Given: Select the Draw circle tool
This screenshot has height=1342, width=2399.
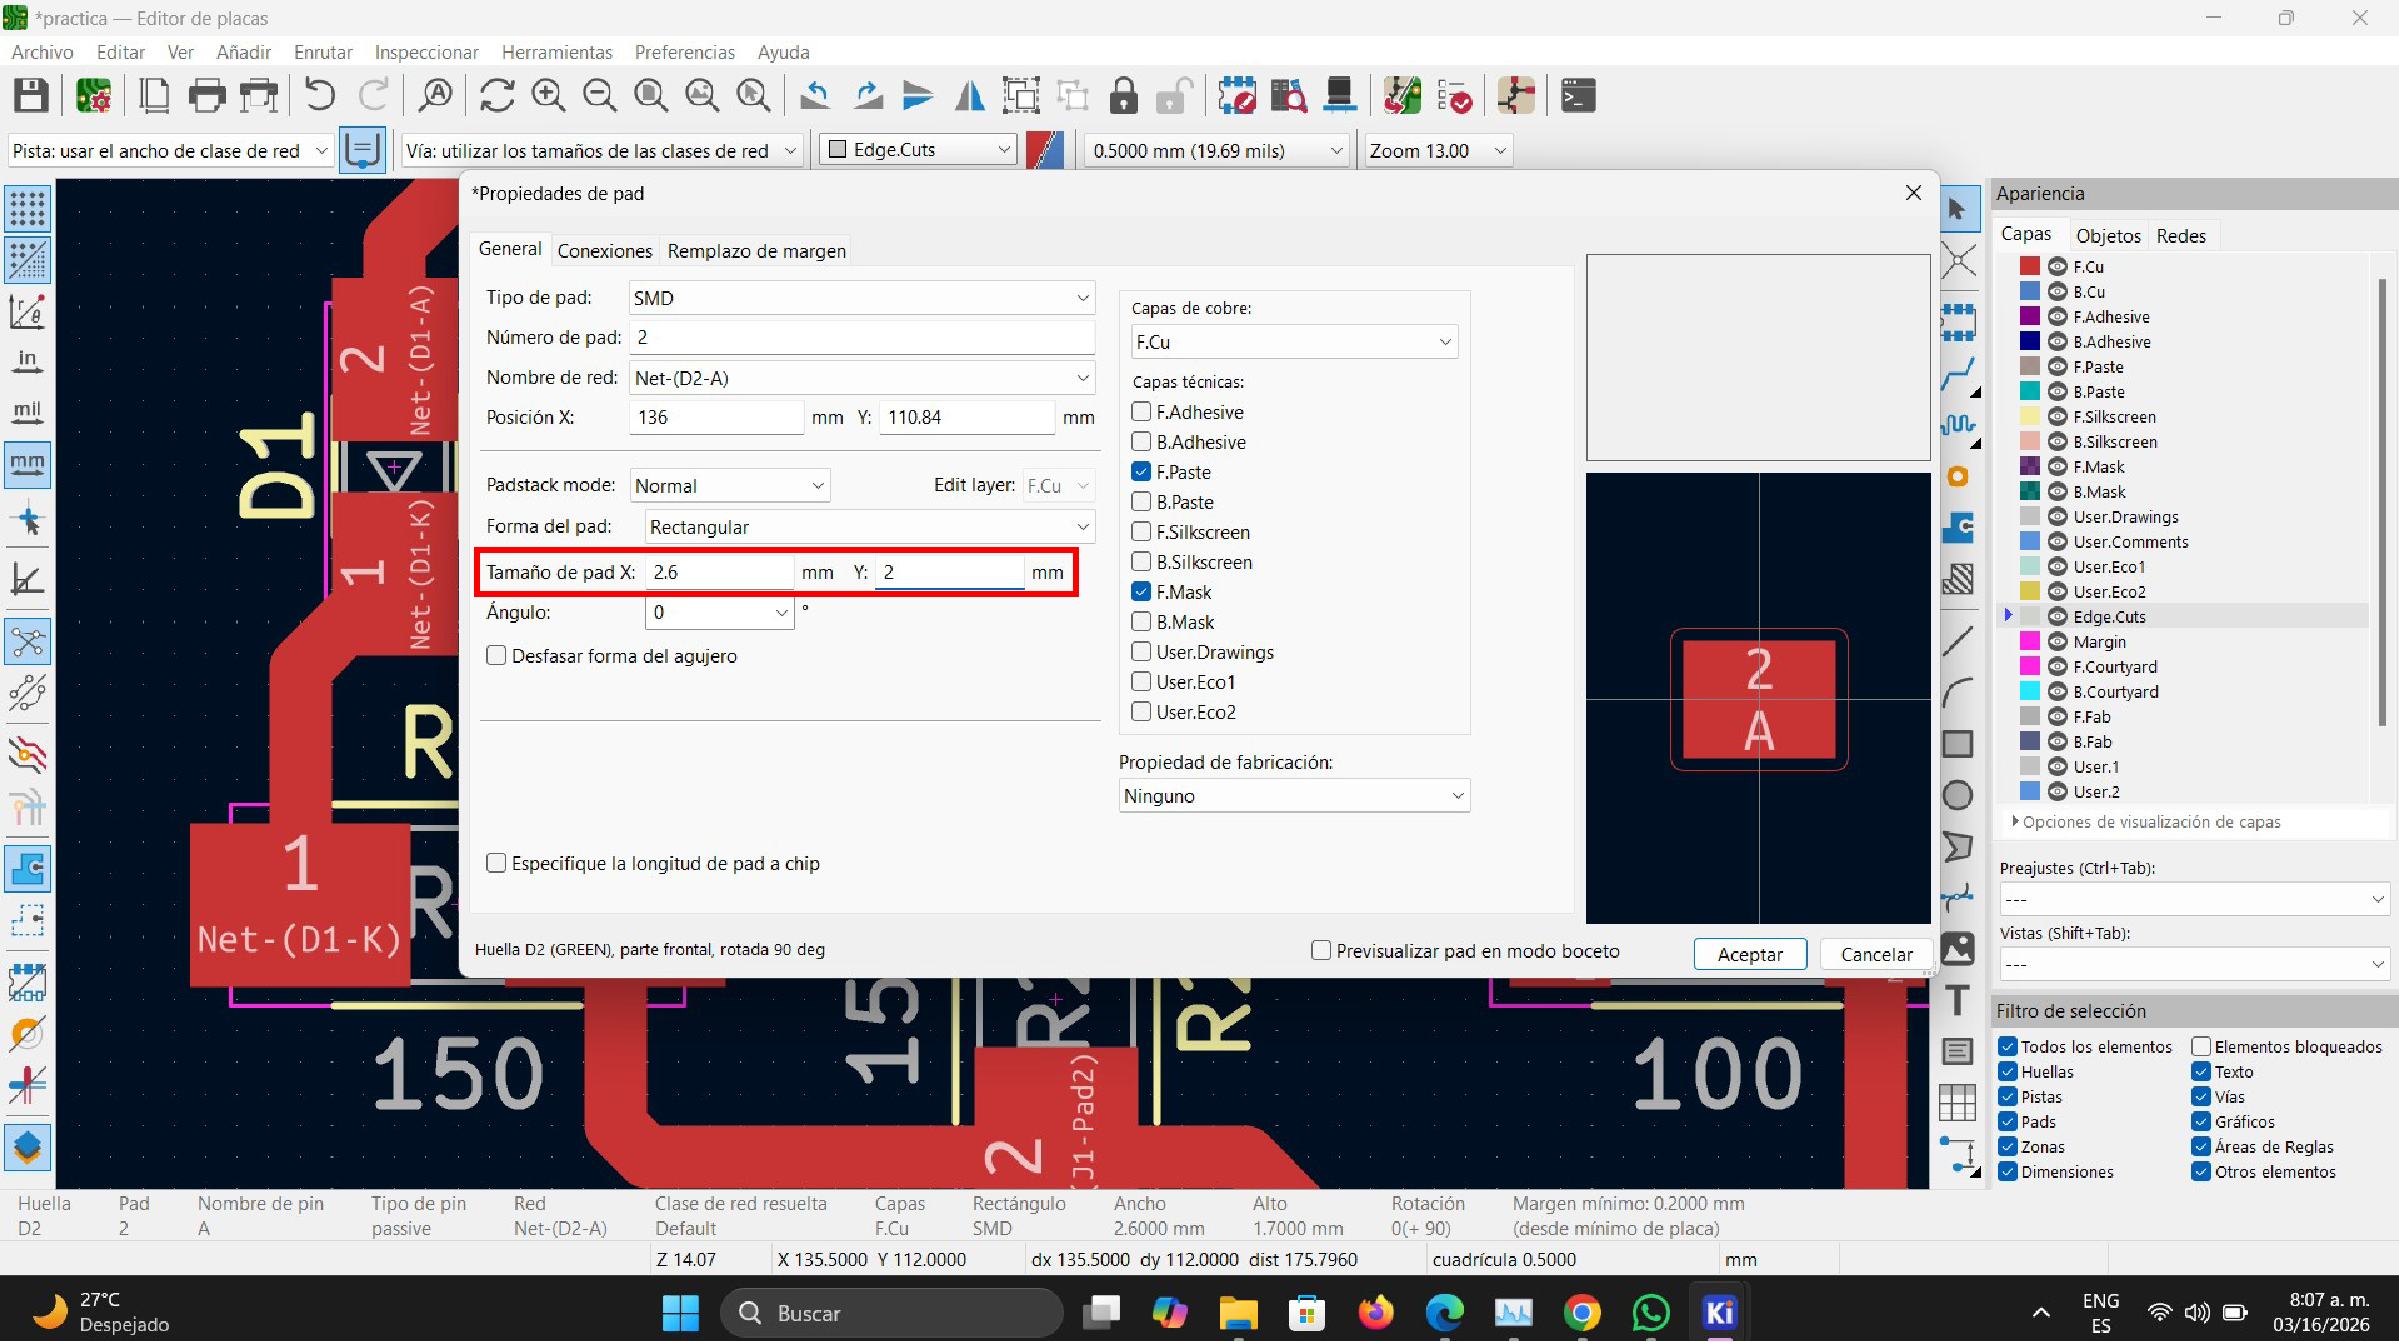Looking at the screenshot, I should (1957, 795).
